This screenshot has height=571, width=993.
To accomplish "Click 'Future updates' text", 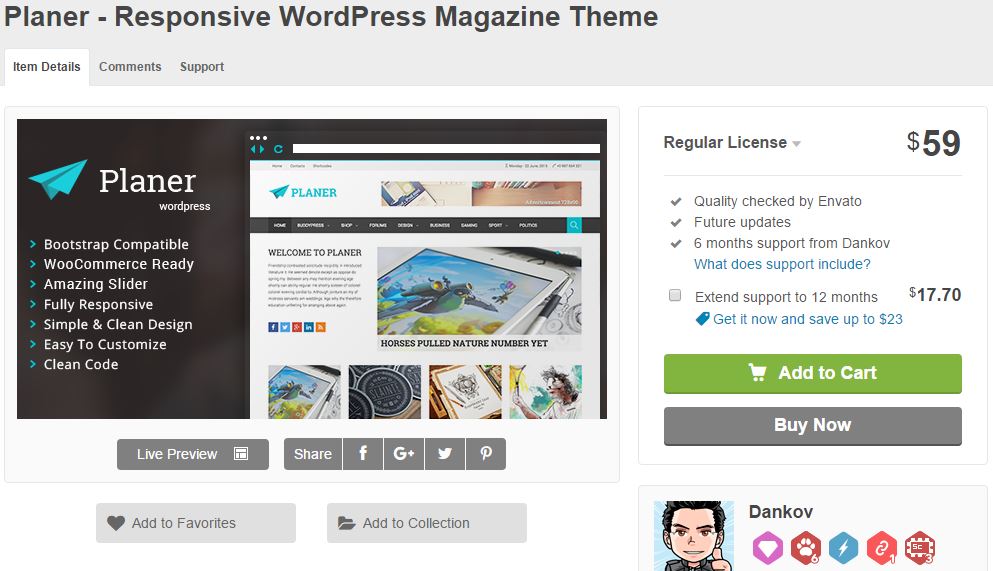I will [x=742, y=222].
